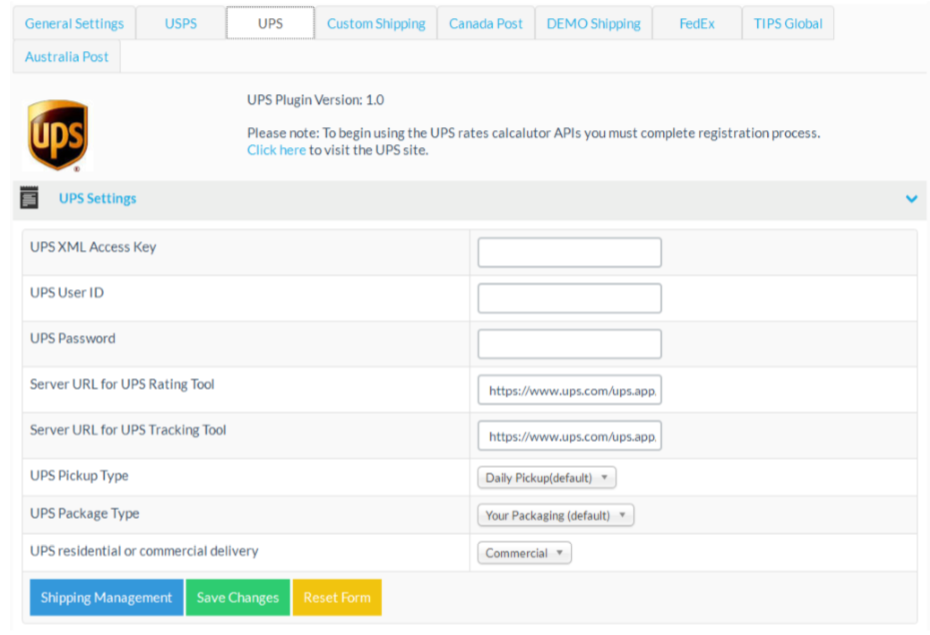Focus the UPS XML Access Key field
The height and width of the screenshot is (635, 930).
(569, 253)
